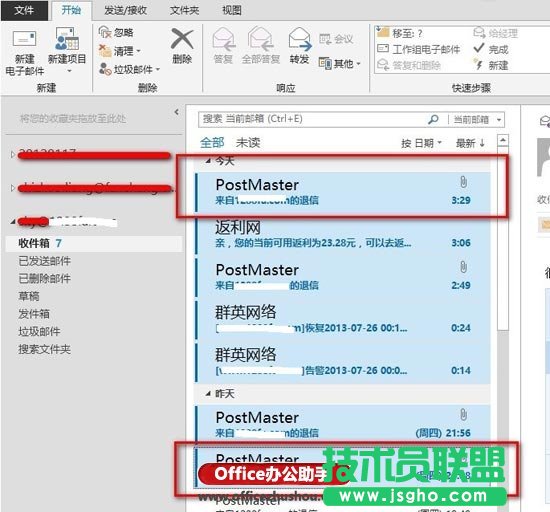The height and width of the screenshot is (512, 550).
Task: Expand the first redacted account in the folder tree
Action: (x=13, y=154)
